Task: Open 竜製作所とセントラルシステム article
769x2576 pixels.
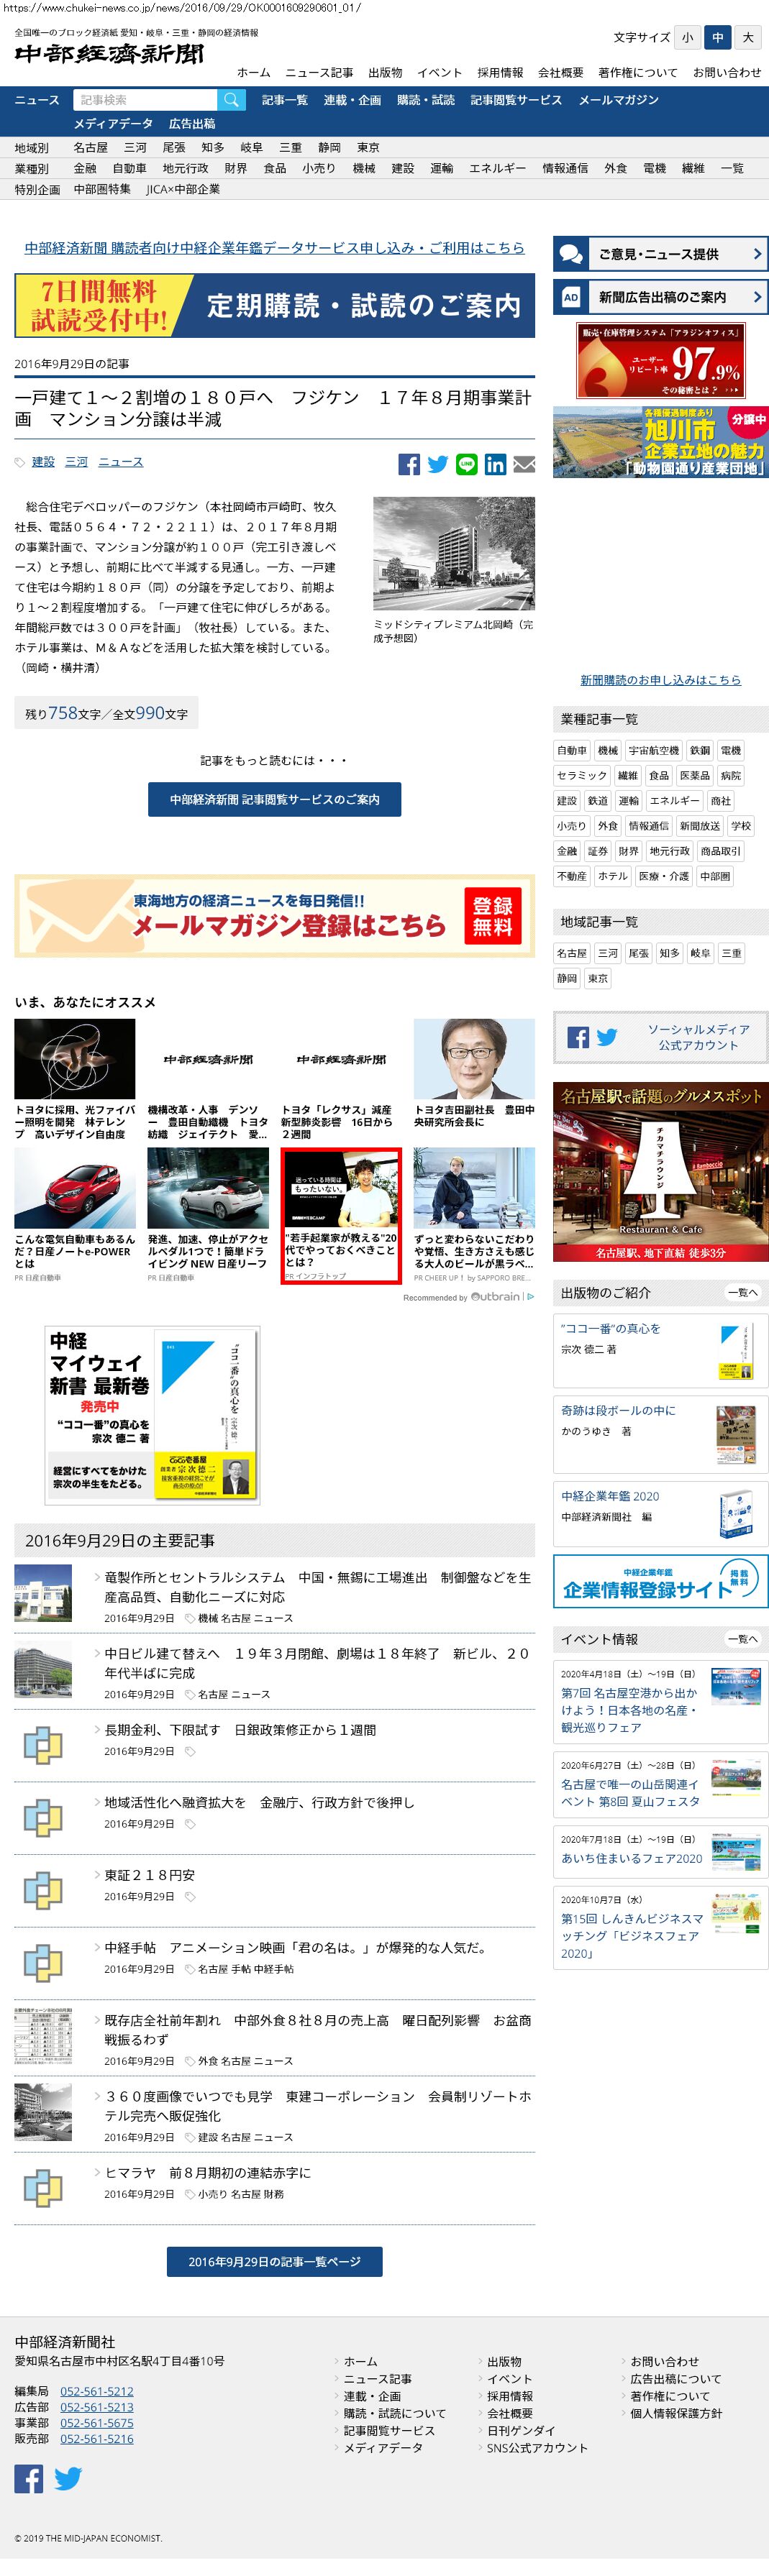Action: (x=318, y=1586)
